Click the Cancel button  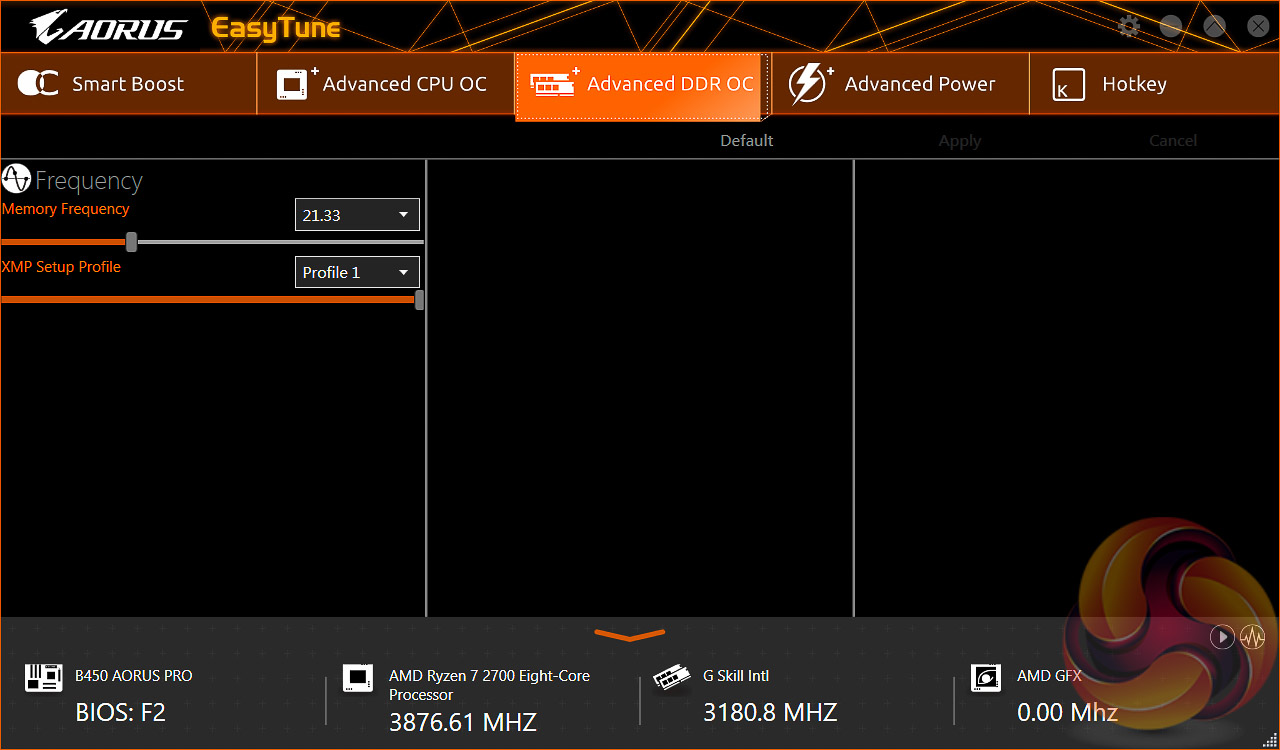pyautogui.click(x=1173, y=141)
